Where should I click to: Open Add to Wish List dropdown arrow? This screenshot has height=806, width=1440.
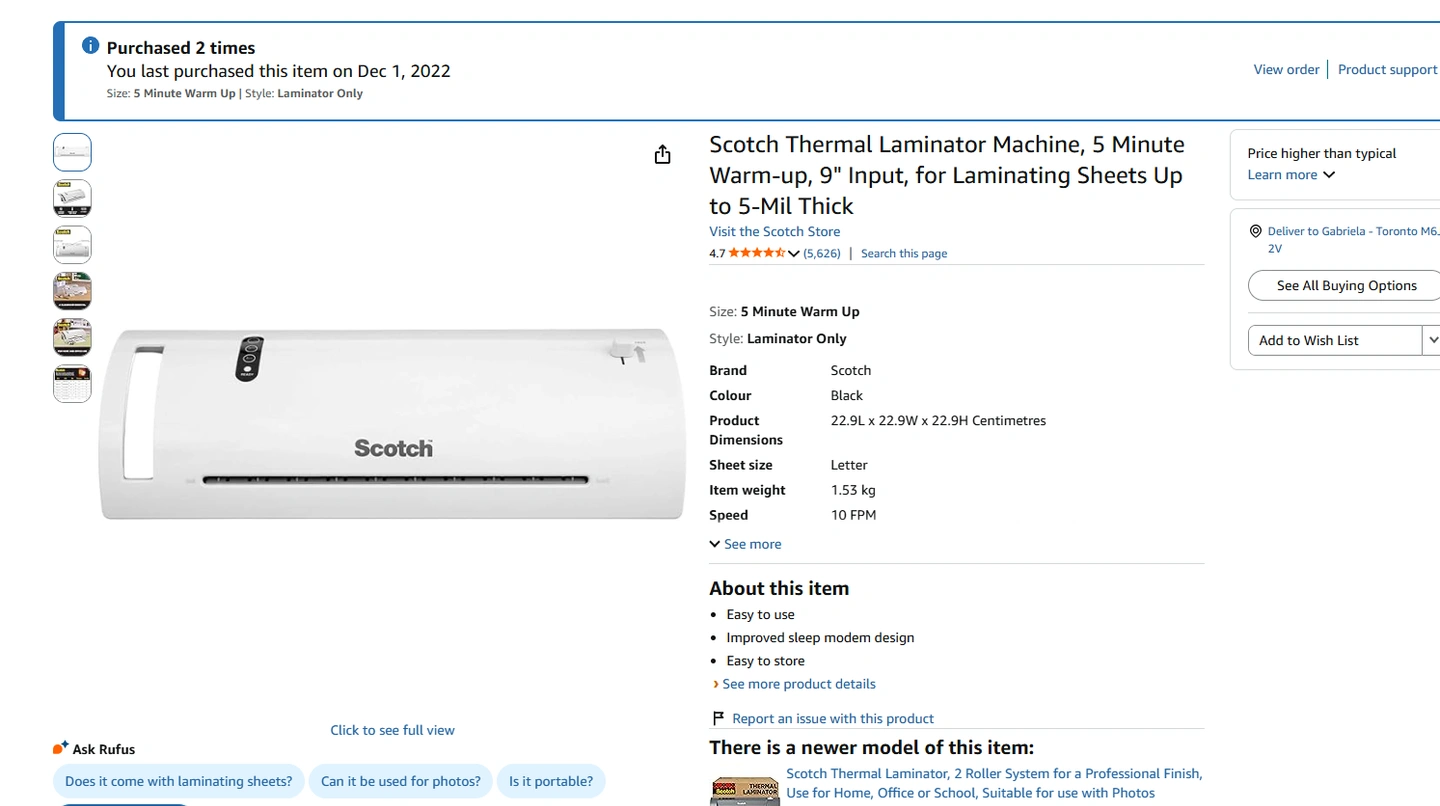tap(1432, 340)
